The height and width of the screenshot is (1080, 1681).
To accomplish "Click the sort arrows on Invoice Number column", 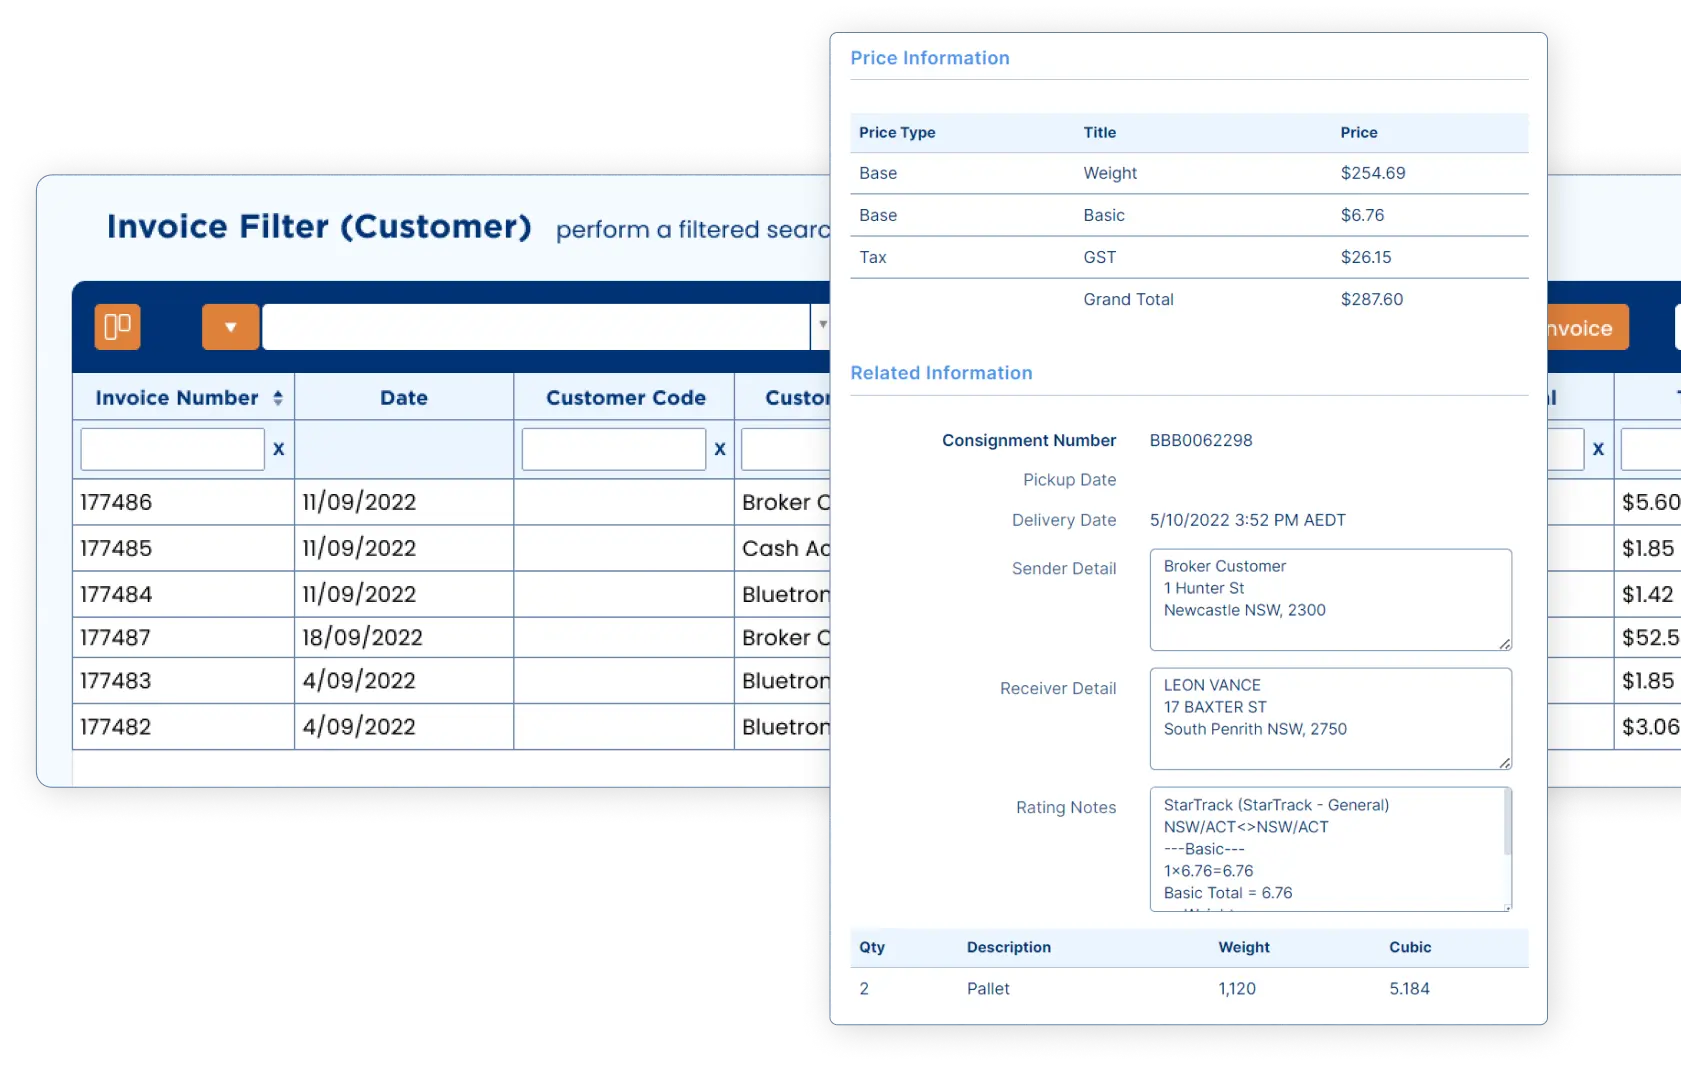I will click(x=277, y=397).
